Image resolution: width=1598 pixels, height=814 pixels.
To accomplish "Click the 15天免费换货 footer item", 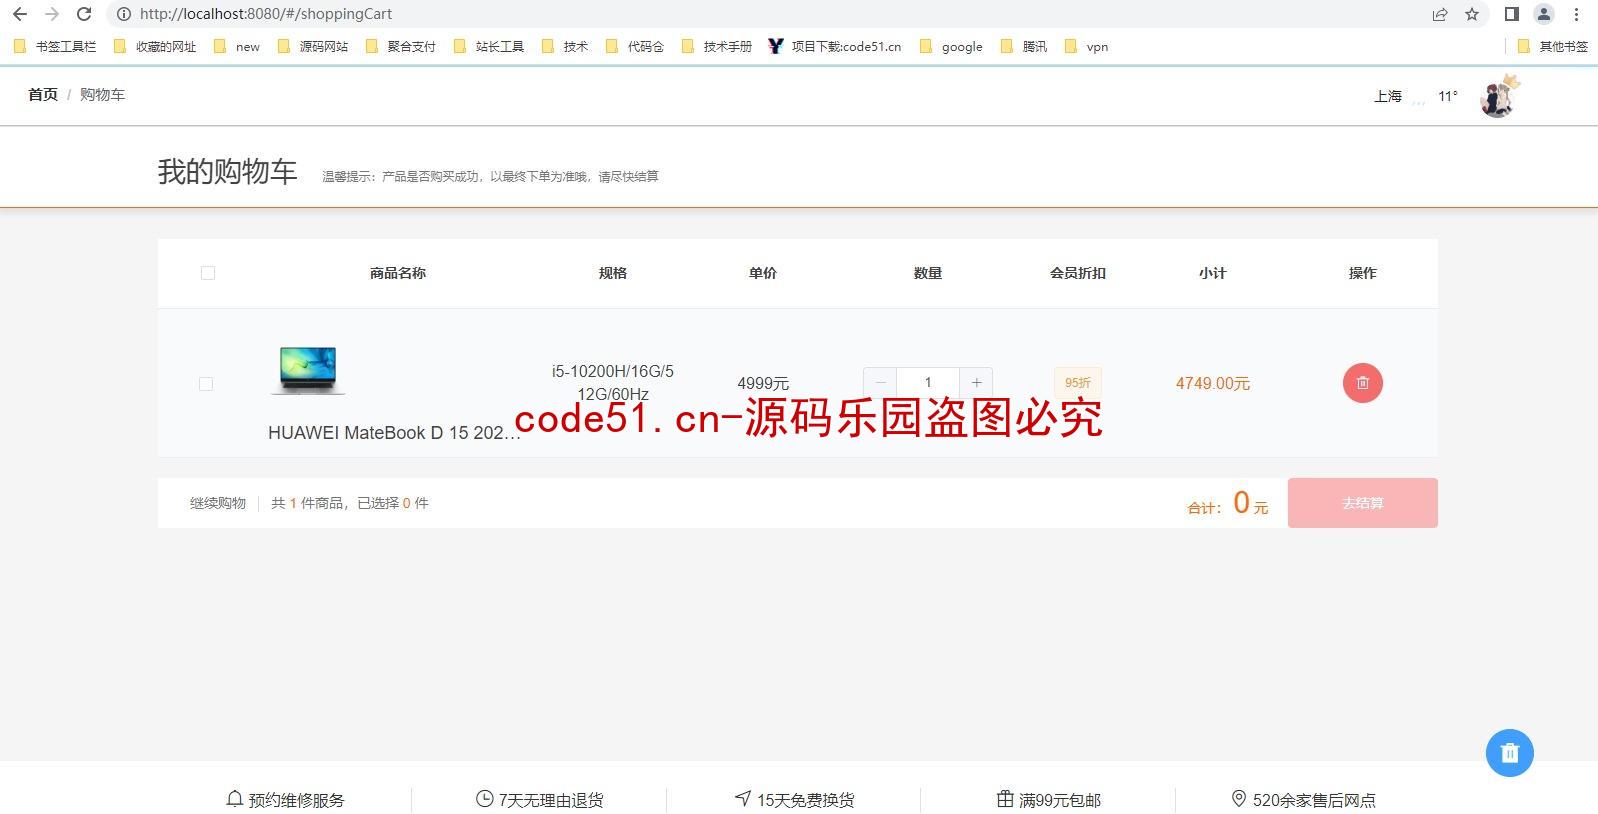I will point(795,800).
